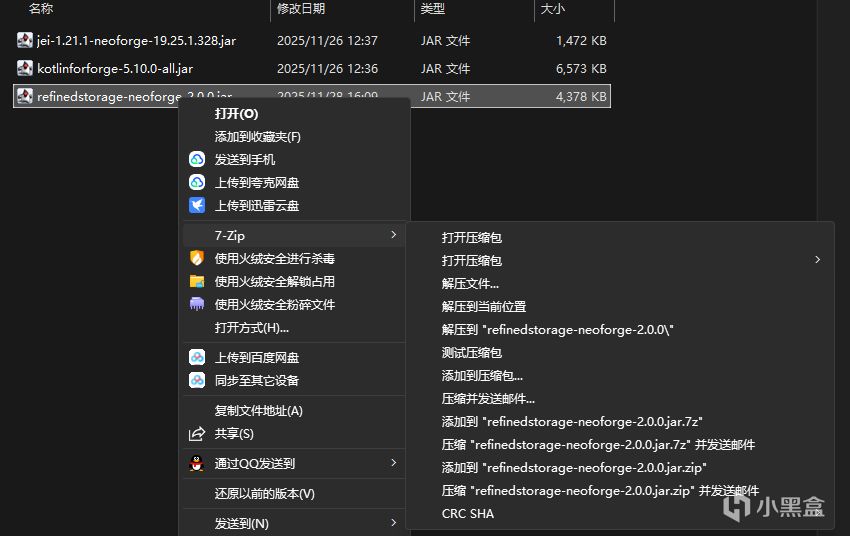The image size is (850, 536).
Task: Choose 压缩并发送邮件...
Action: pyautogui.click(x=488, y=398)
